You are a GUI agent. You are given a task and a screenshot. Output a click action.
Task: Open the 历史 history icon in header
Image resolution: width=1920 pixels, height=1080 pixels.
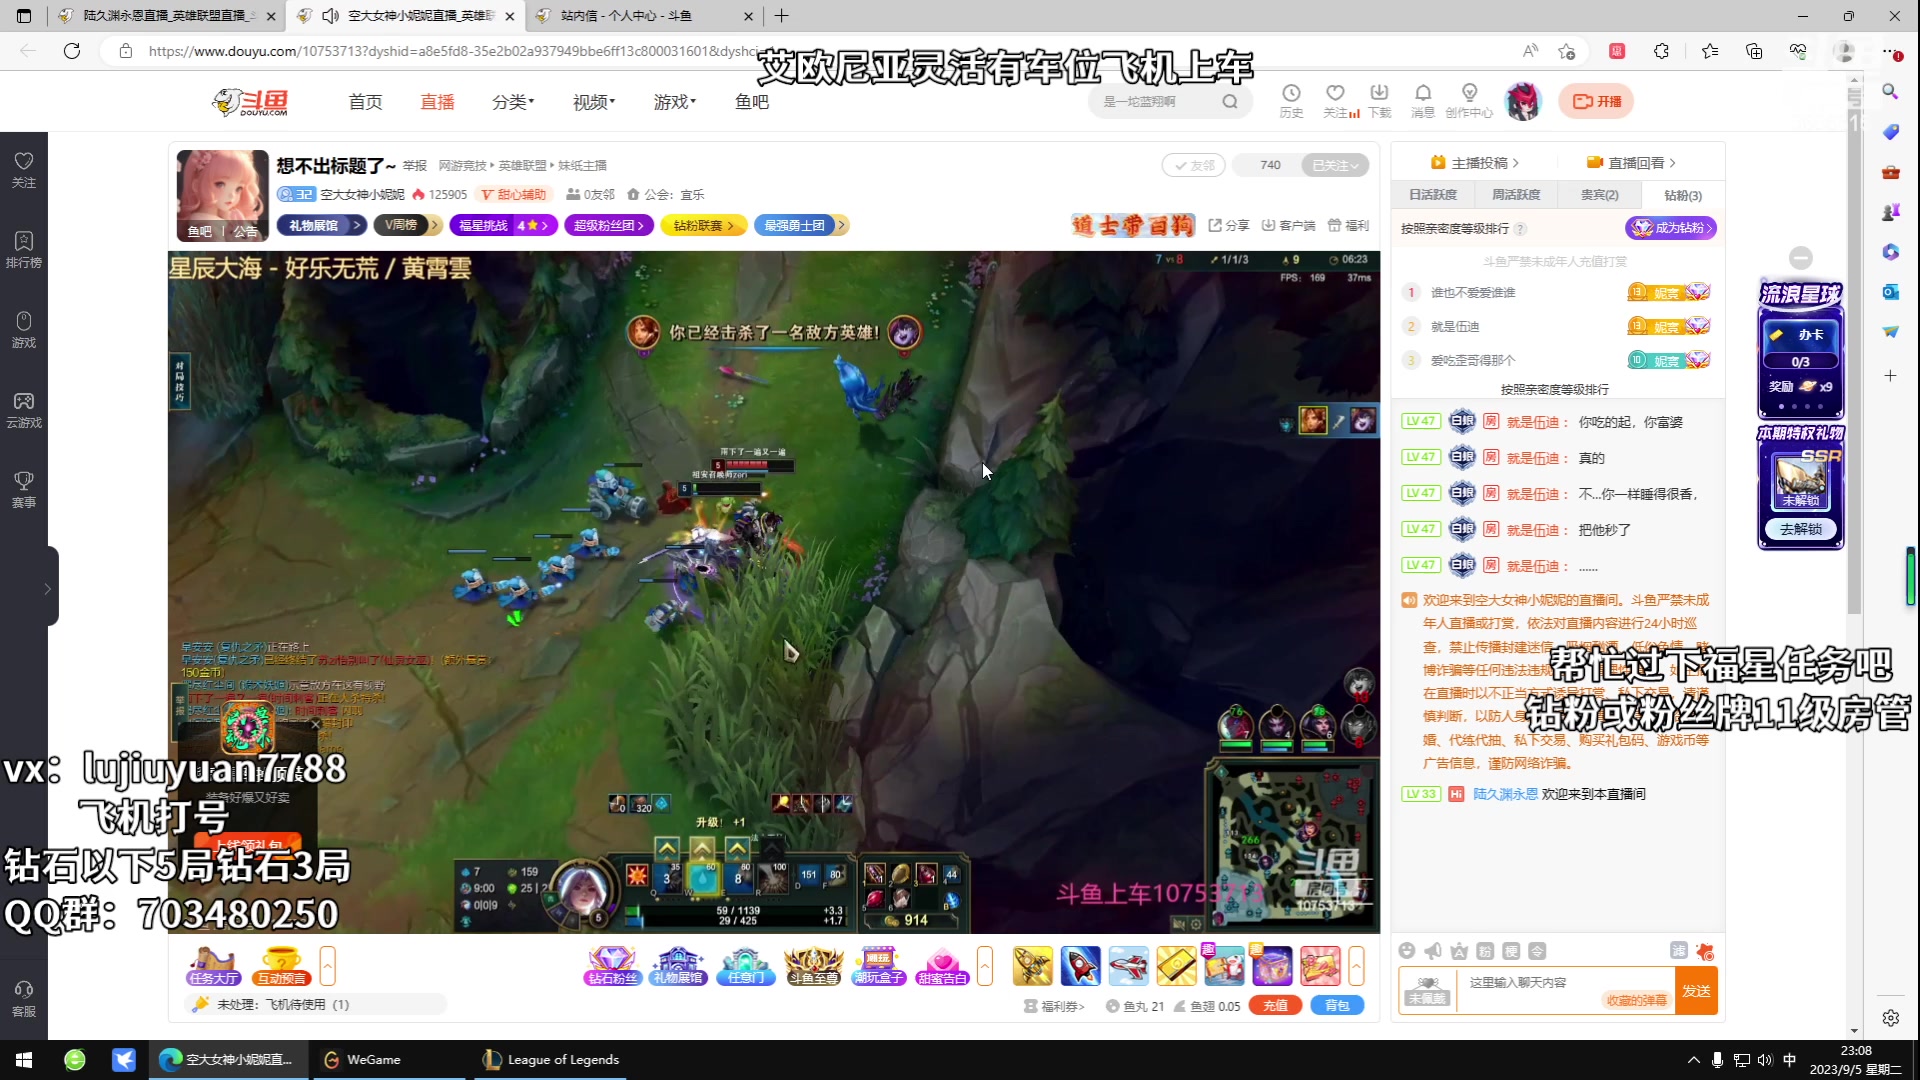tap(1291, 100)
